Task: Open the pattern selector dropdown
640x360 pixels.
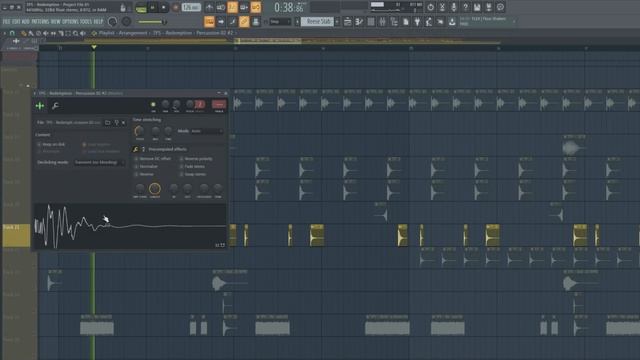Action: point(317,22)
